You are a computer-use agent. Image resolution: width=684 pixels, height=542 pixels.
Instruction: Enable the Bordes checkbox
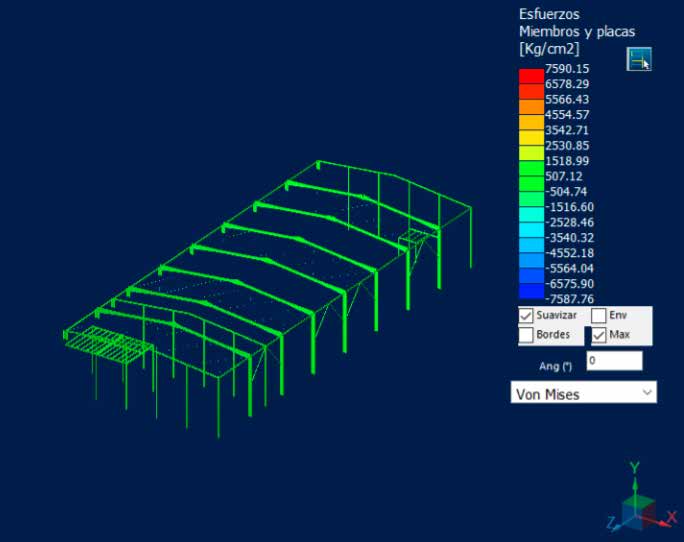click(526, 335)
